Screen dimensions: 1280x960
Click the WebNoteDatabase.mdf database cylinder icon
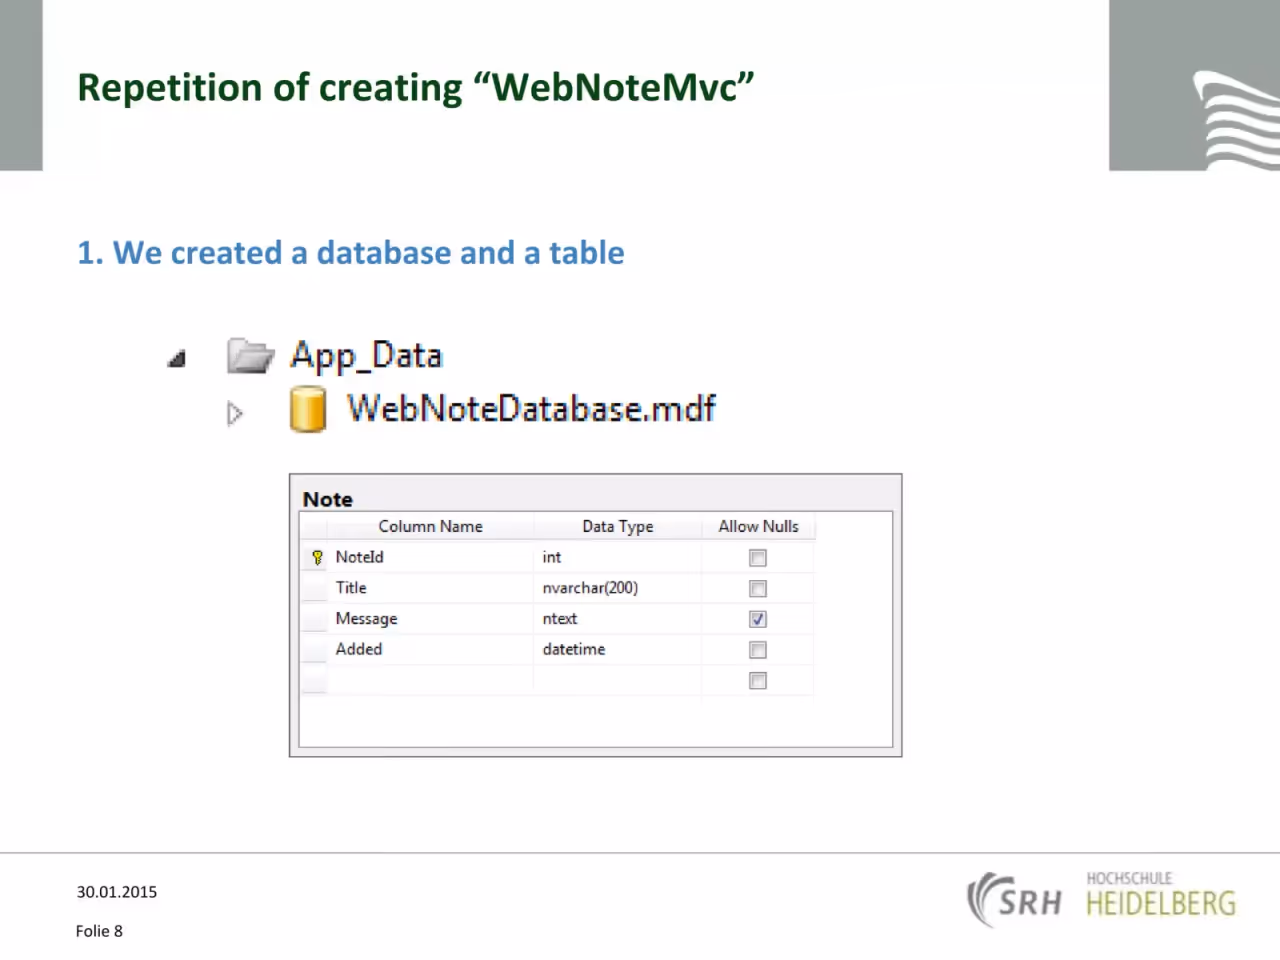pyautogui.click(x=308, y=410)
